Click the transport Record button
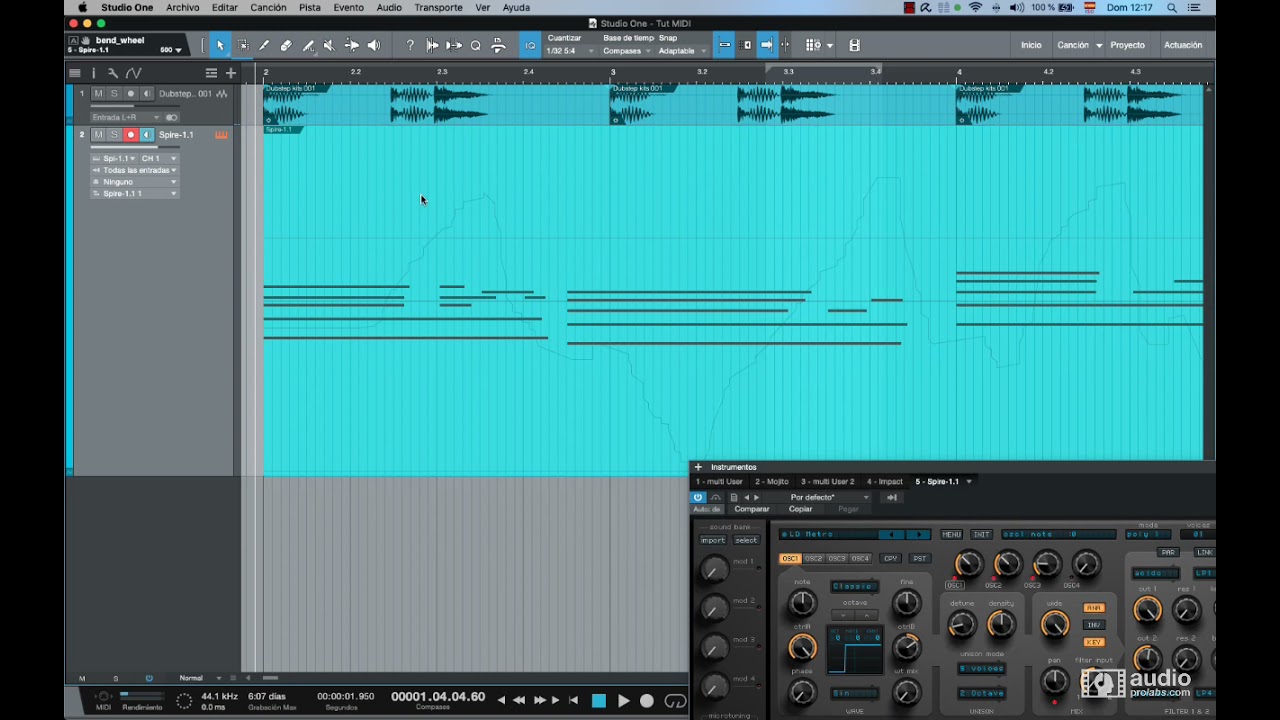 point(647,701)
